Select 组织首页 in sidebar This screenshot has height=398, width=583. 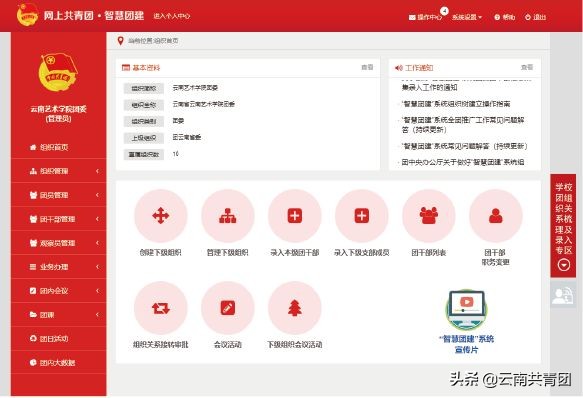[58, 147]
